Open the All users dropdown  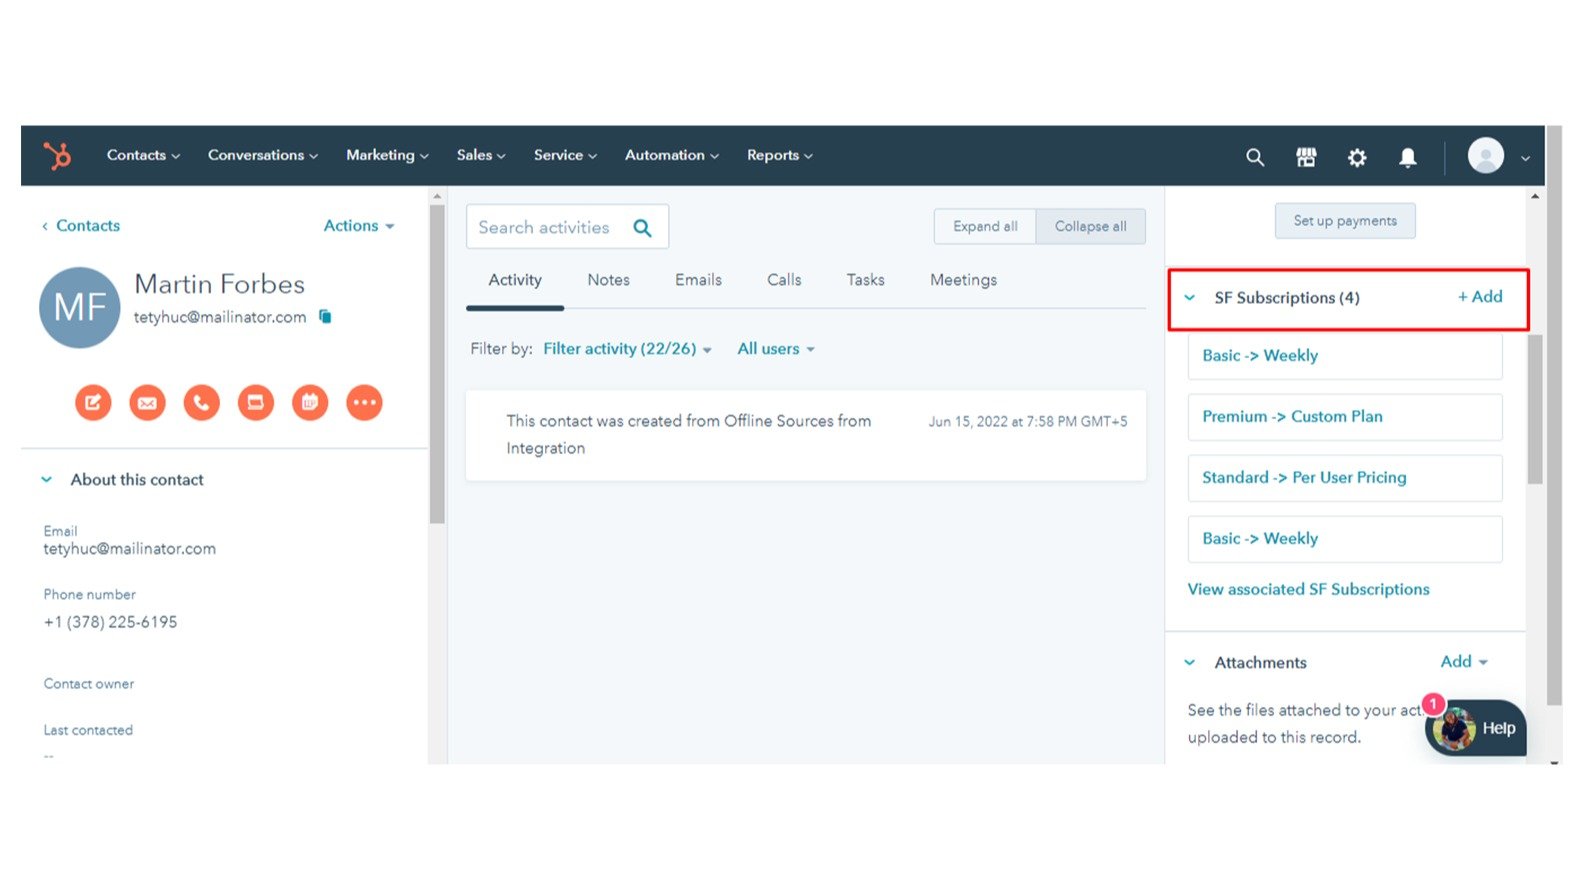(776, 349)
